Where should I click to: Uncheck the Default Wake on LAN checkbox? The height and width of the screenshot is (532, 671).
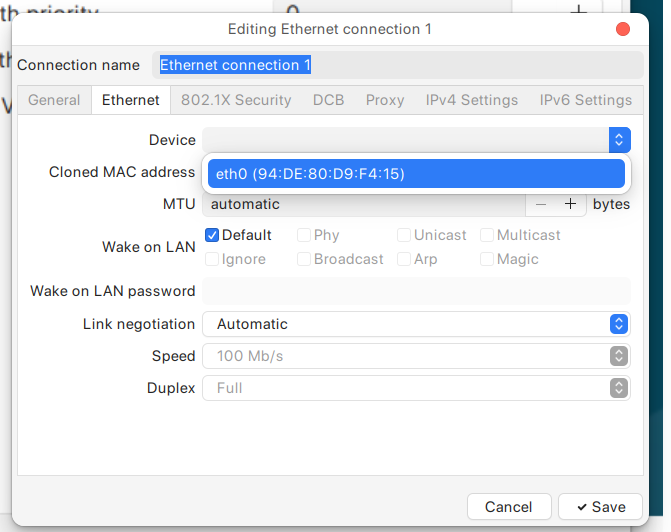tap(212, 235)
